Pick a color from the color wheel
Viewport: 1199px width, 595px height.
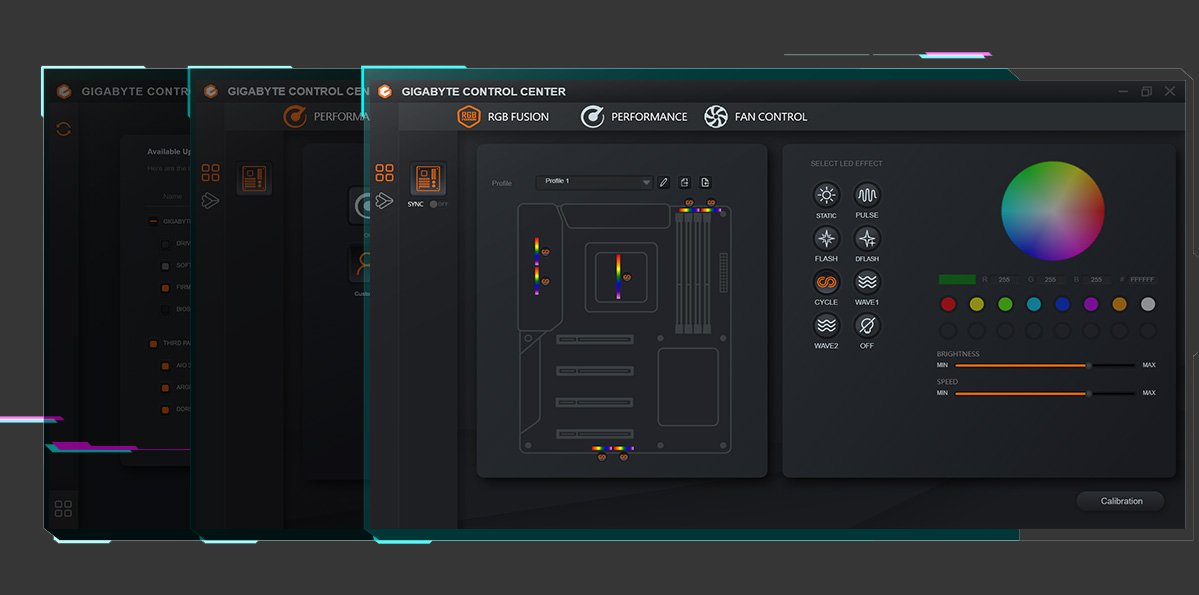(x=1053, y=211)
